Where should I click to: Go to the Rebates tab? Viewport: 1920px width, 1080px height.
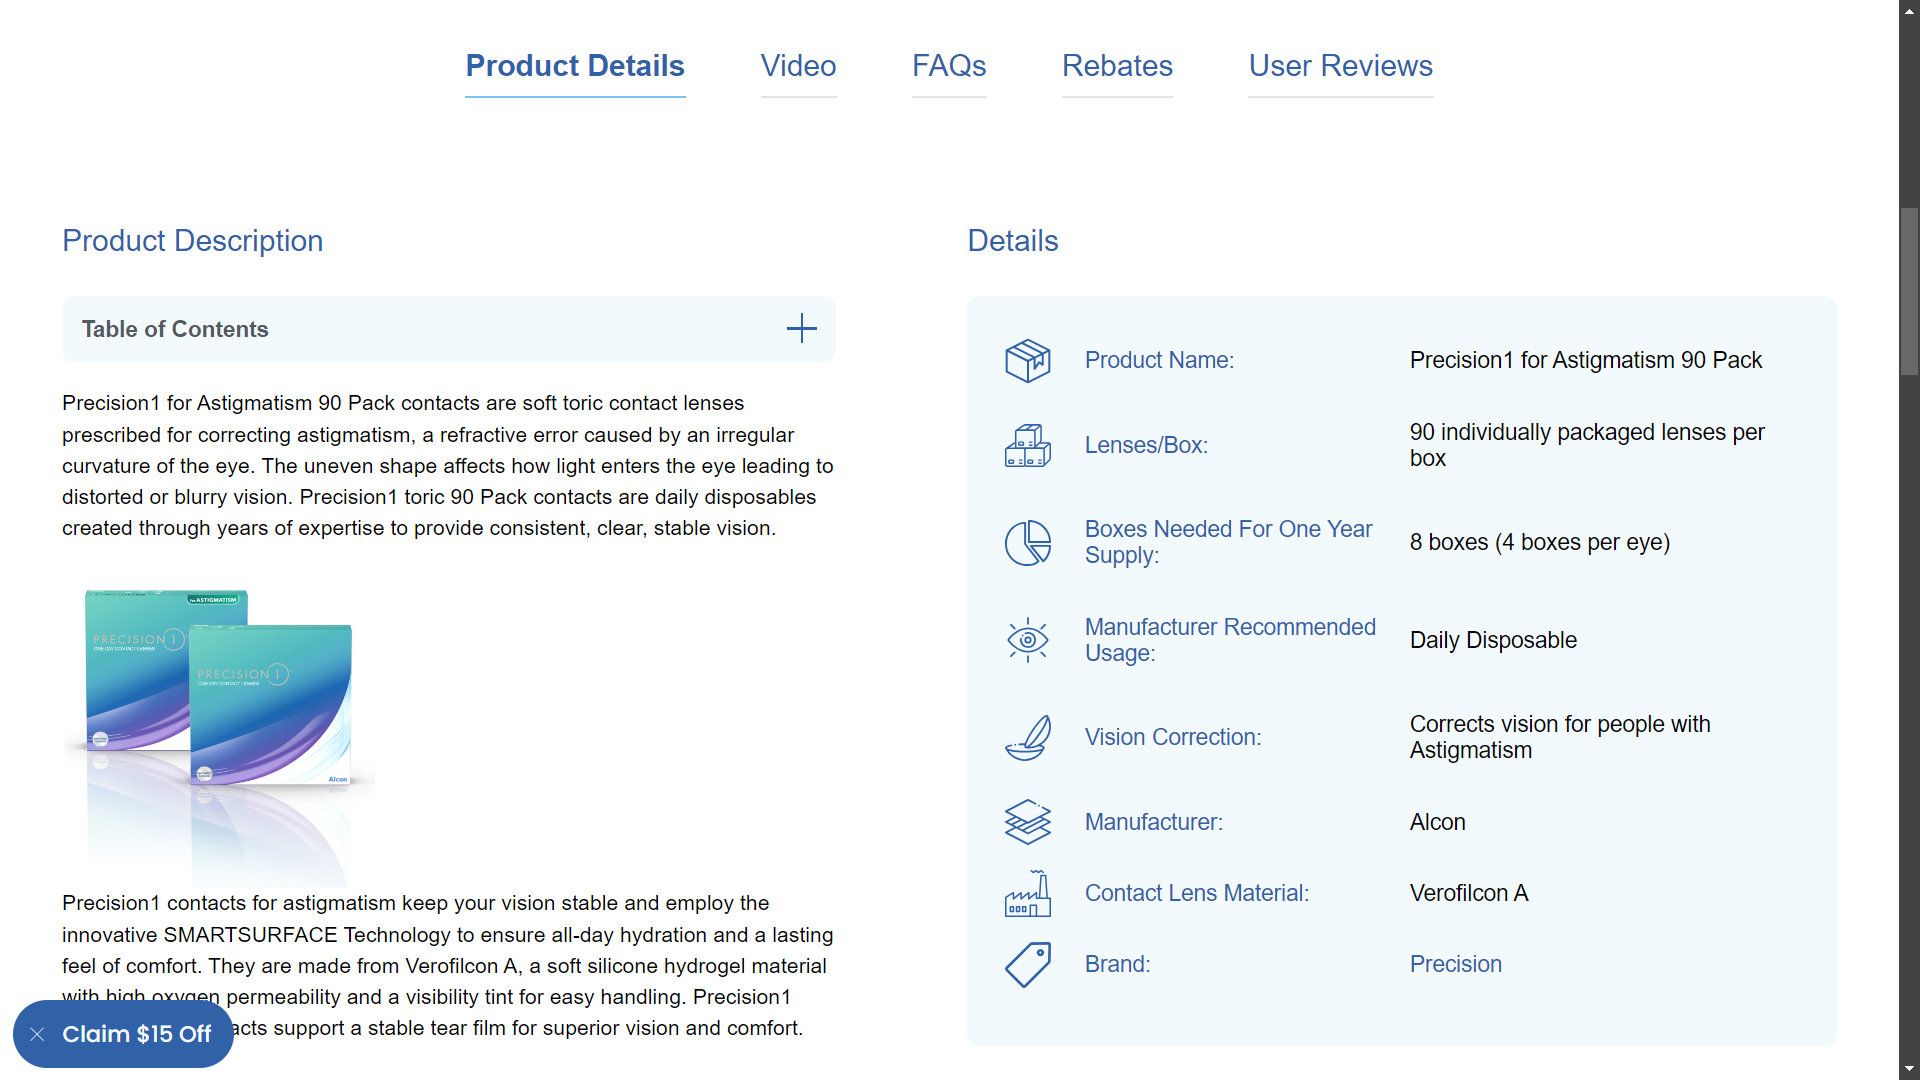pos(1117,66)
